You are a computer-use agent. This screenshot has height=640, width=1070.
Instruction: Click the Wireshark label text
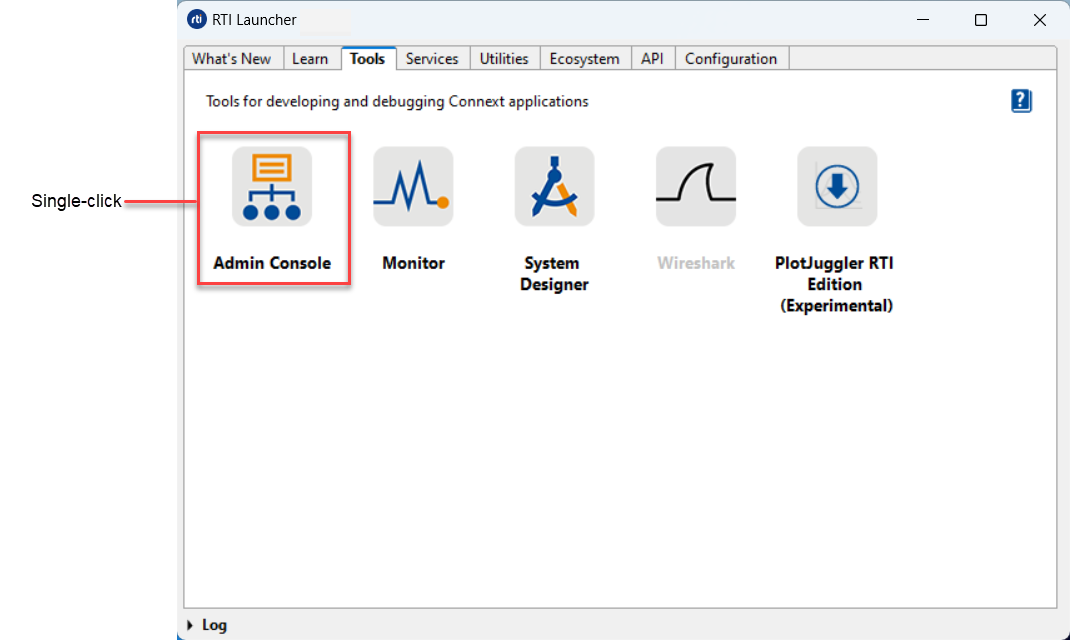(695, 263)
